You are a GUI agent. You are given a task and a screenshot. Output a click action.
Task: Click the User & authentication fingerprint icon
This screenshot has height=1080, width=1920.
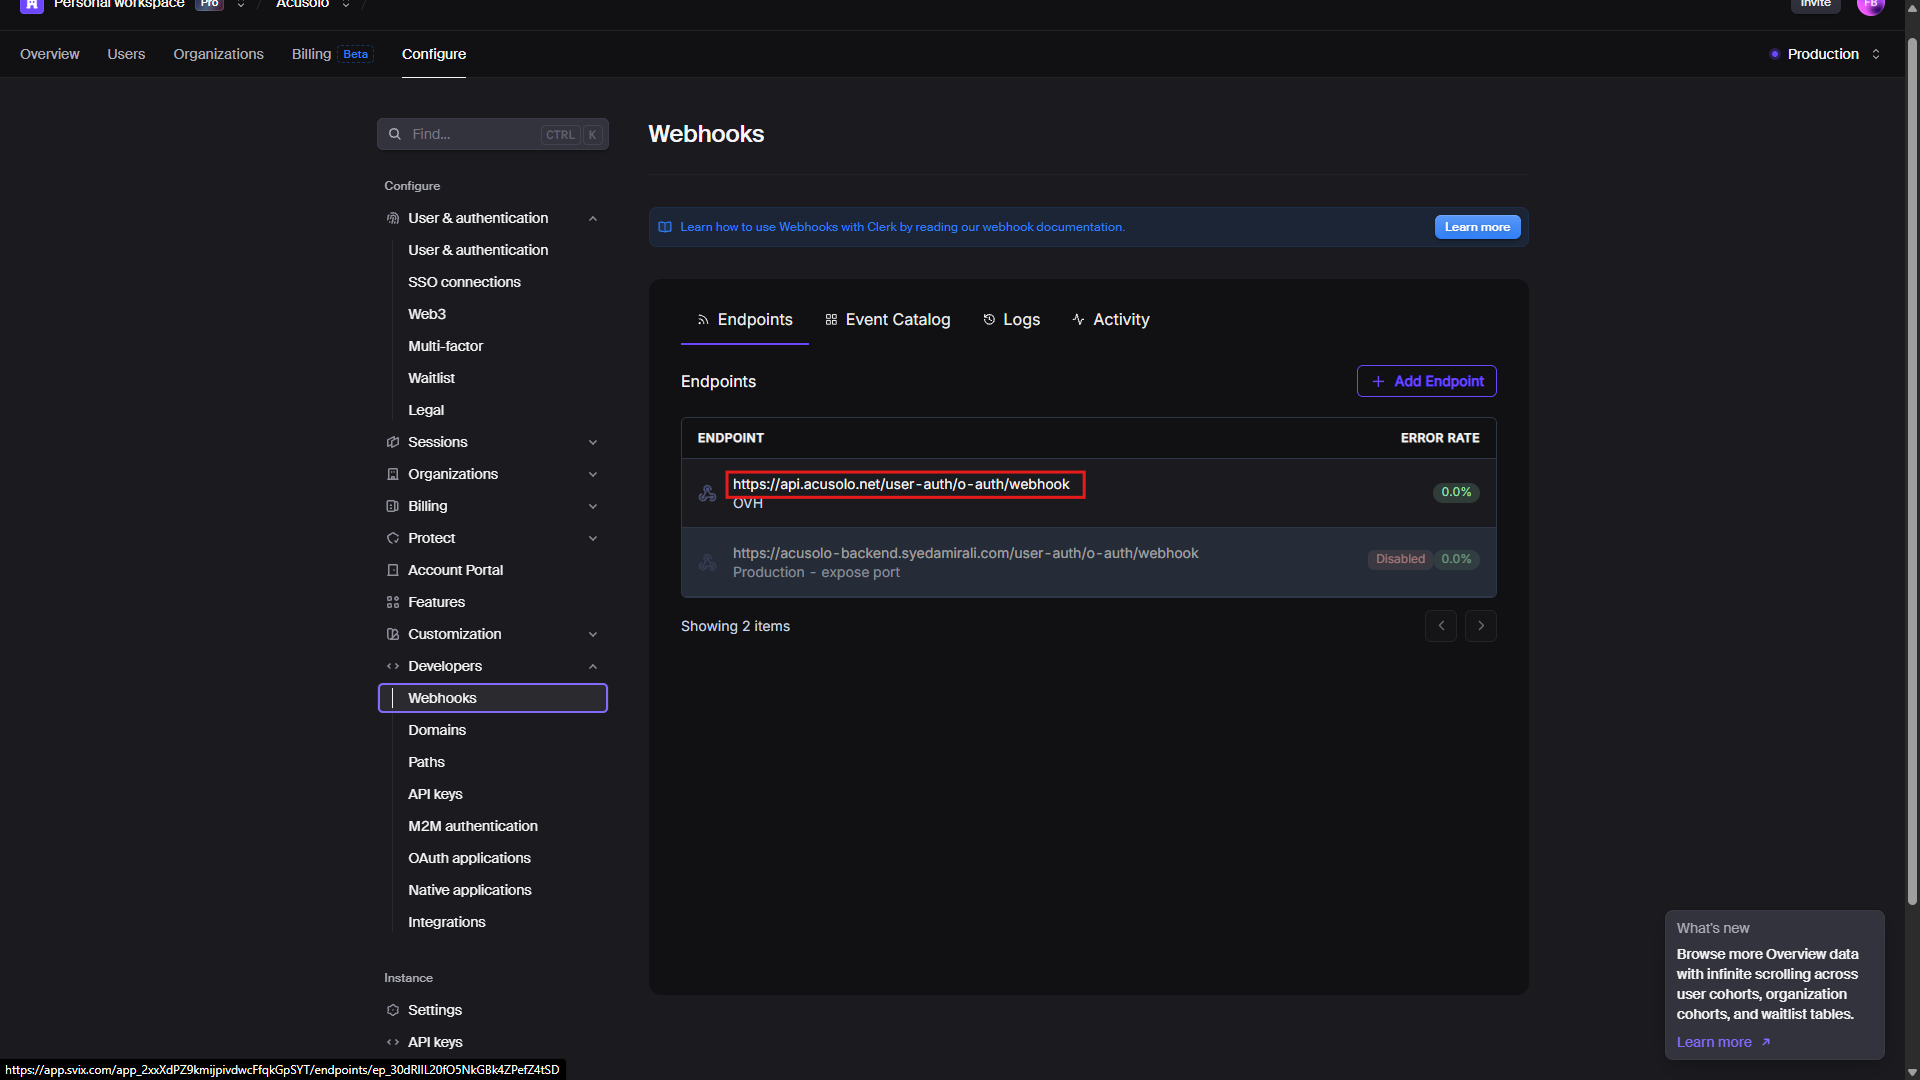(393, 218)
